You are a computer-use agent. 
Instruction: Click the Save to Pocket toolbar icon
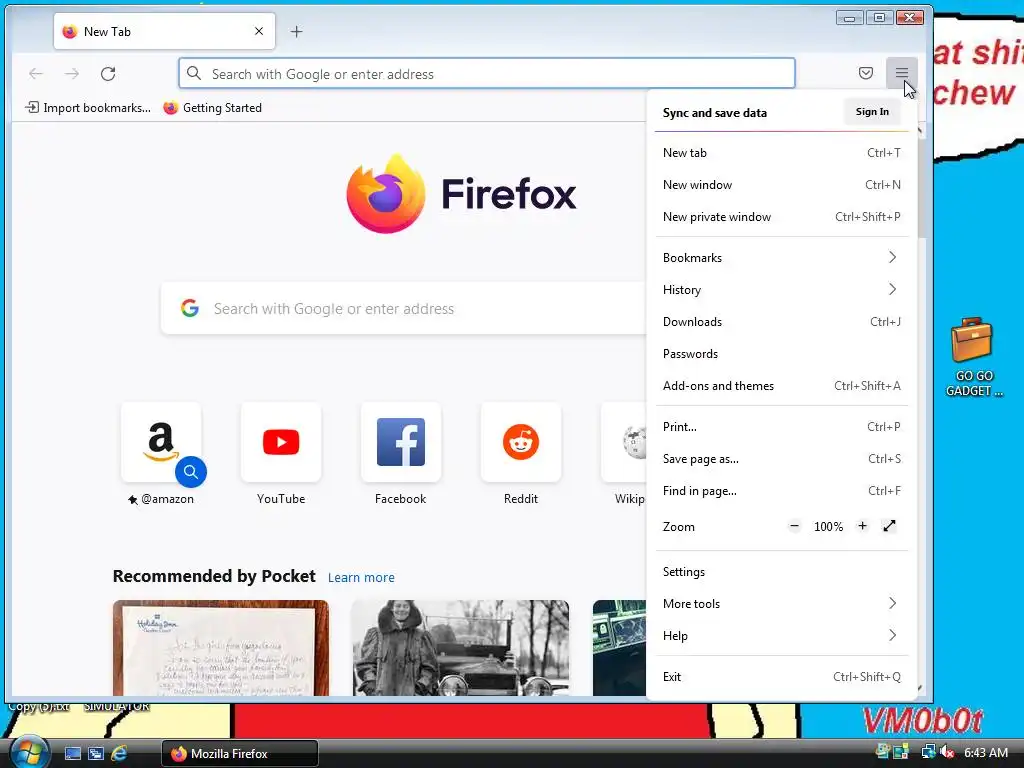click(865, 73)
